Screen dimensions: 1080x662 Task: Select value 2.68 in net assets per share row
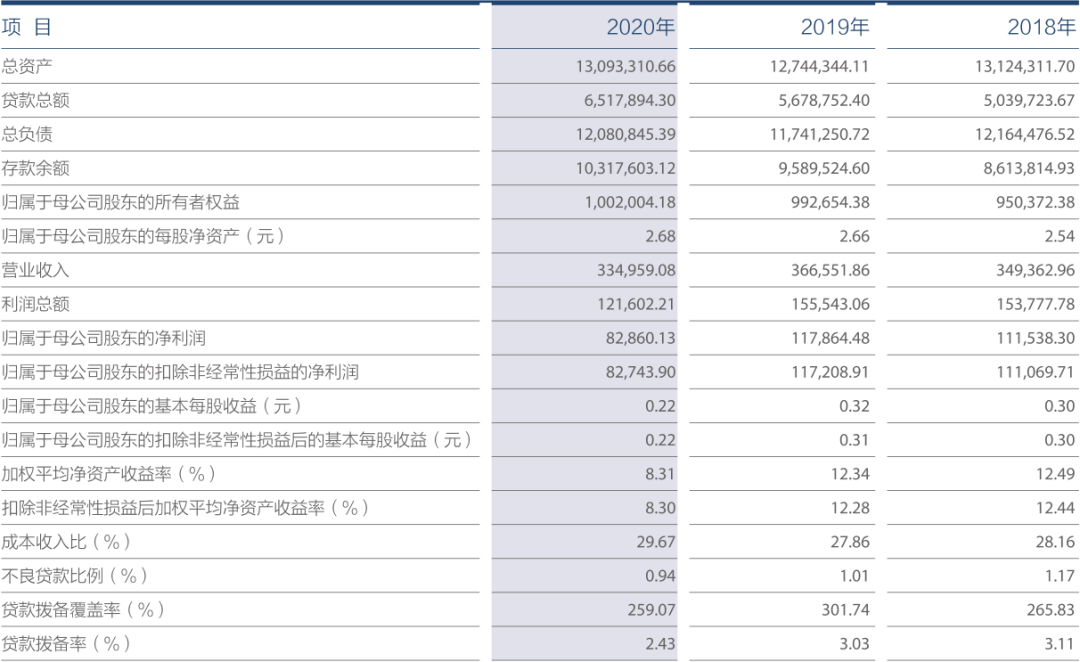(660, 236)
